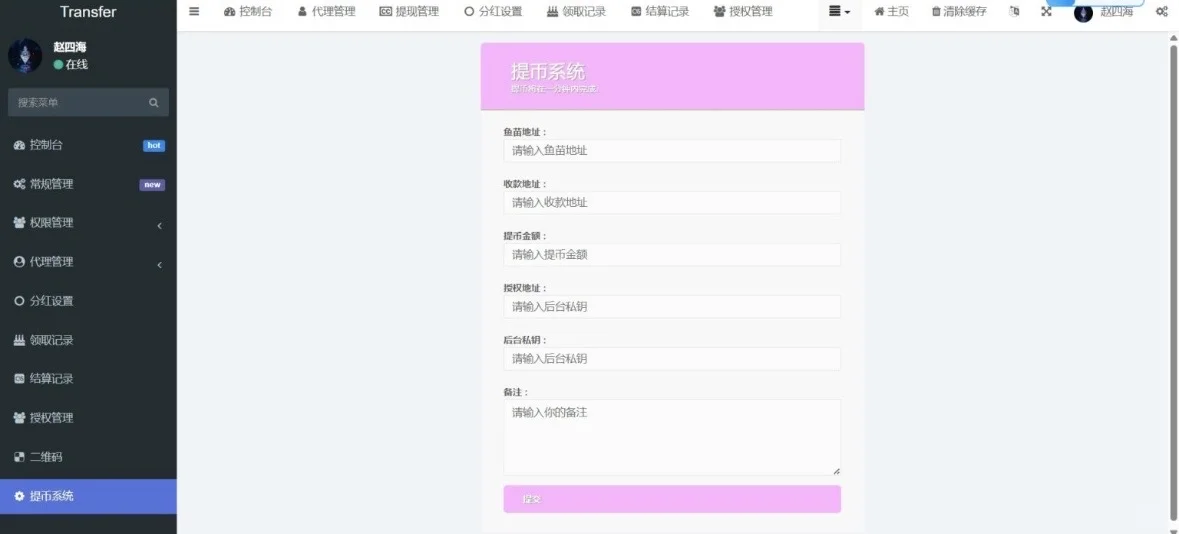Viewport: 1179px width, 534px height.
Task: Click the 代理管理 user icon in top bar
Action: pyautogui.click(x=302, y=11)
